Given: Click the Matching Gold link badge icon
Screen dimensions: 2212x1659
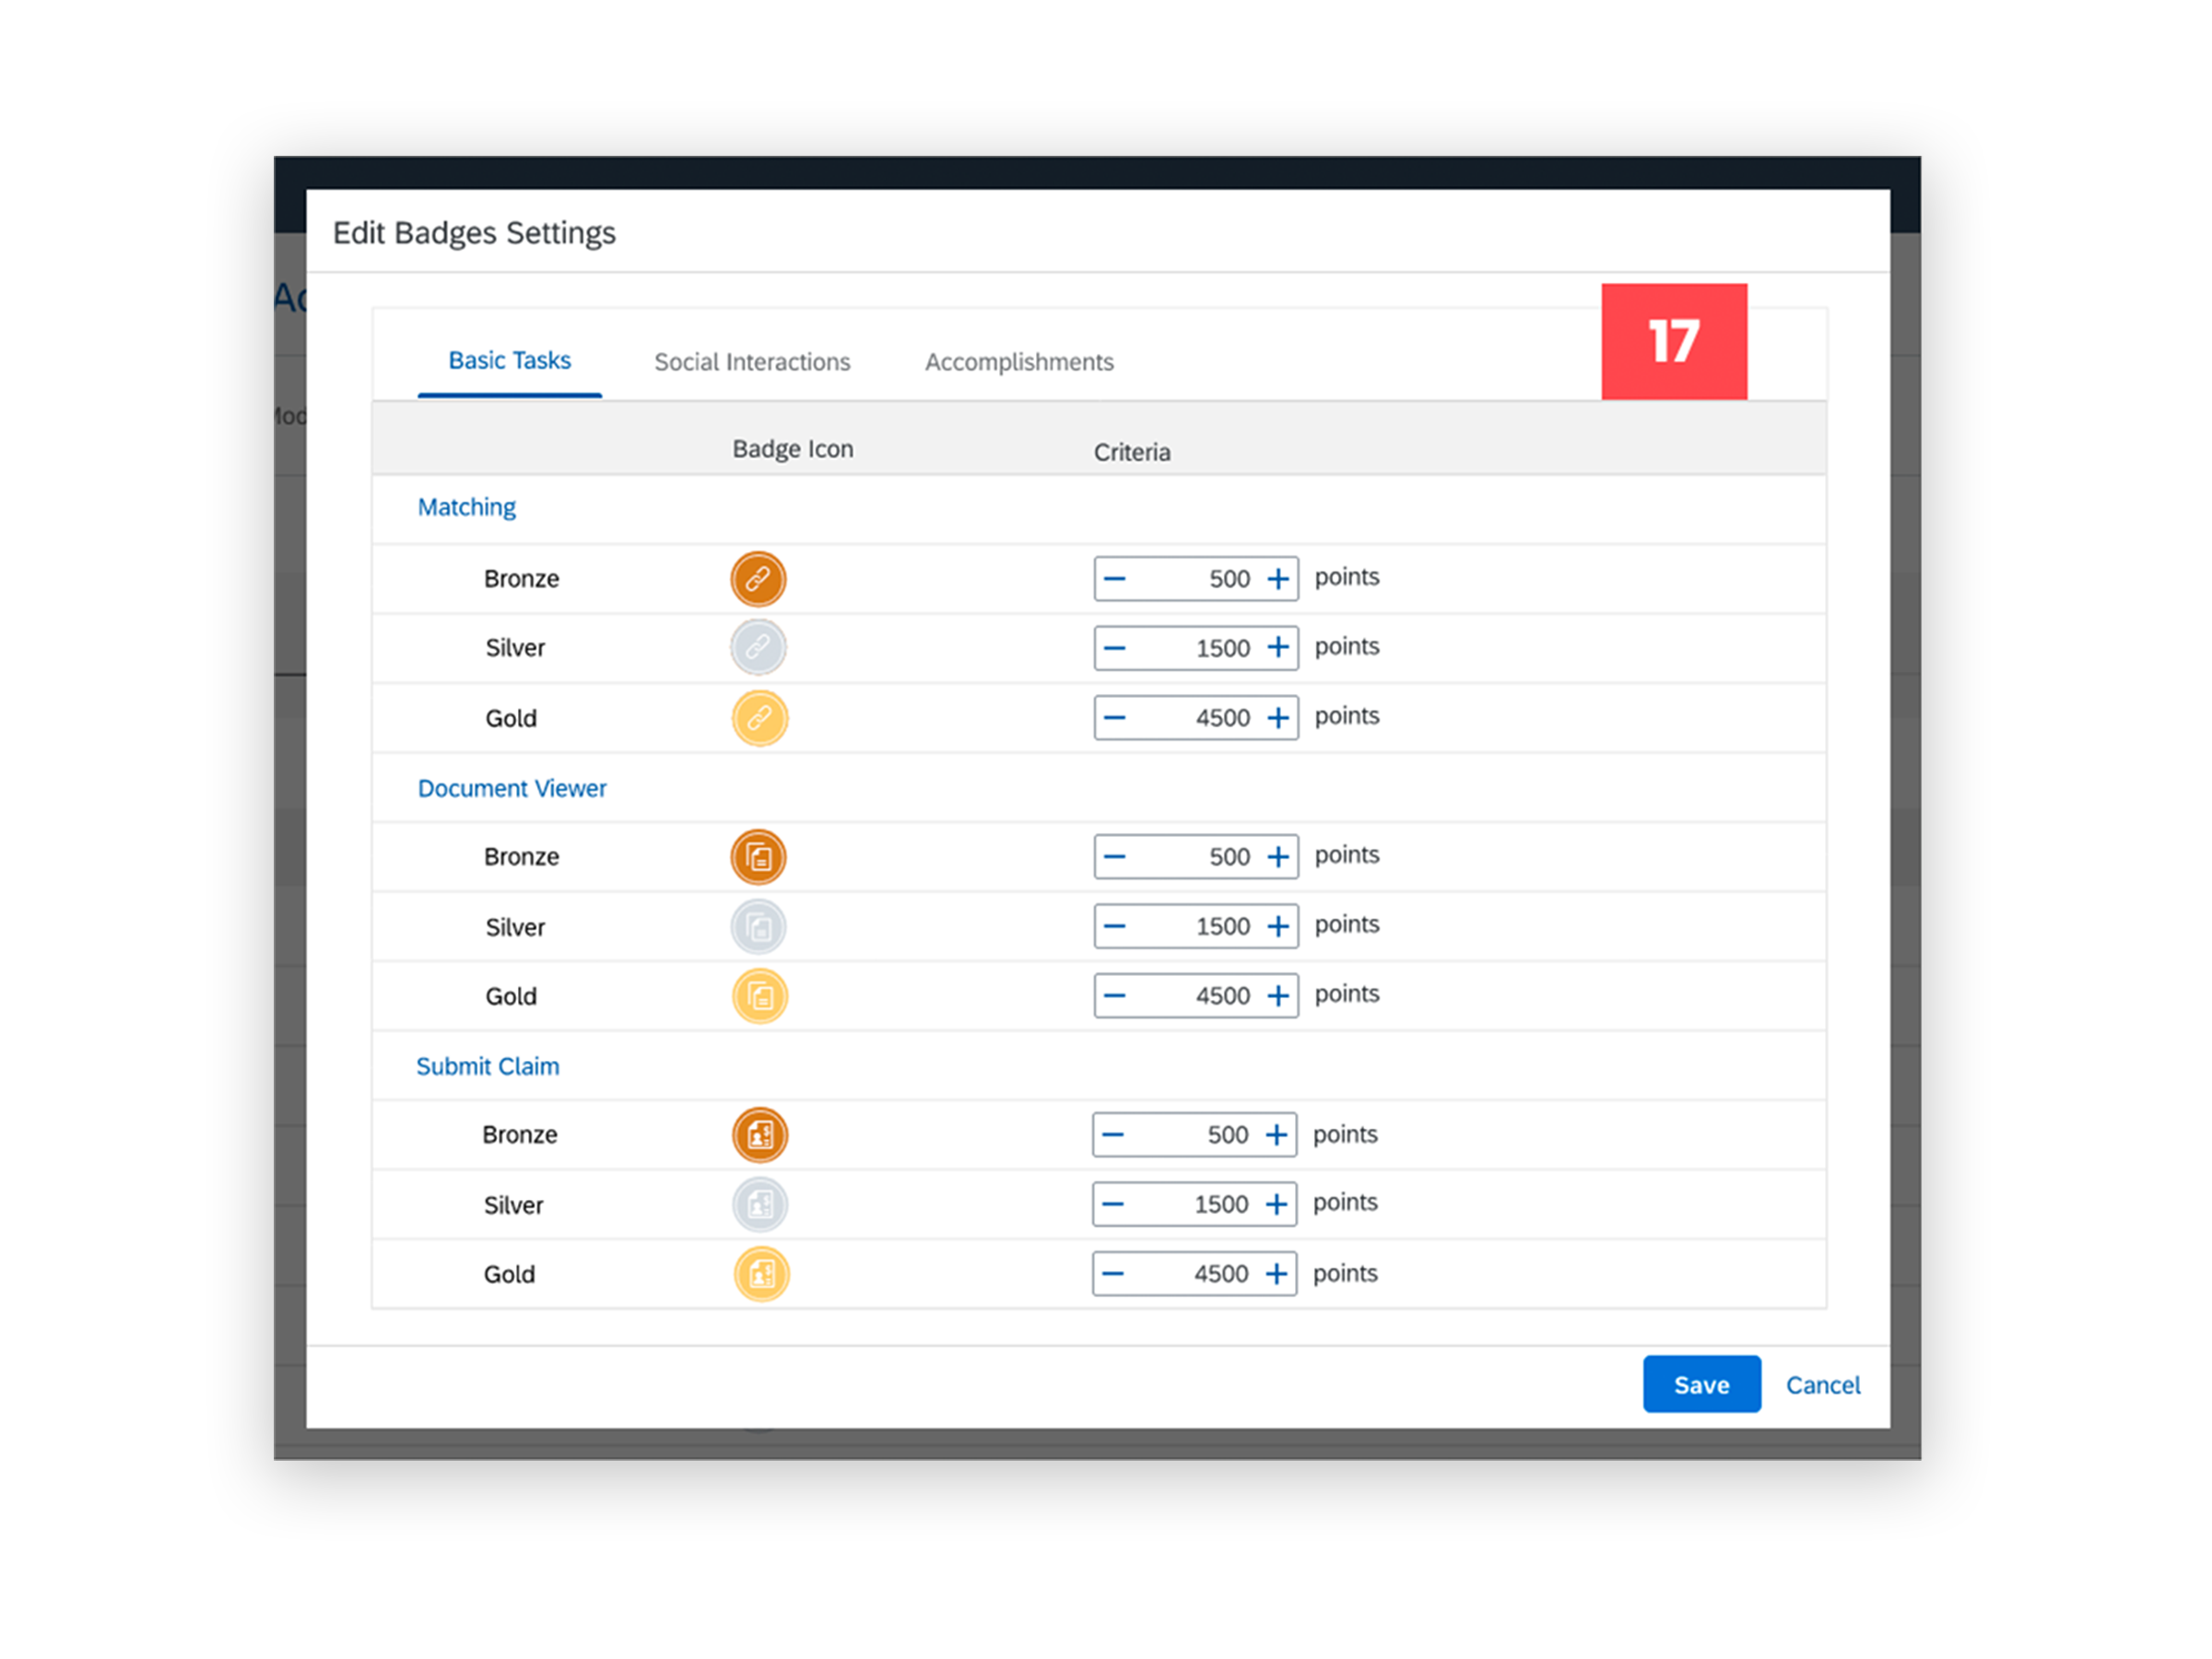Looking at the screenshot, I should tap(759, 718).
